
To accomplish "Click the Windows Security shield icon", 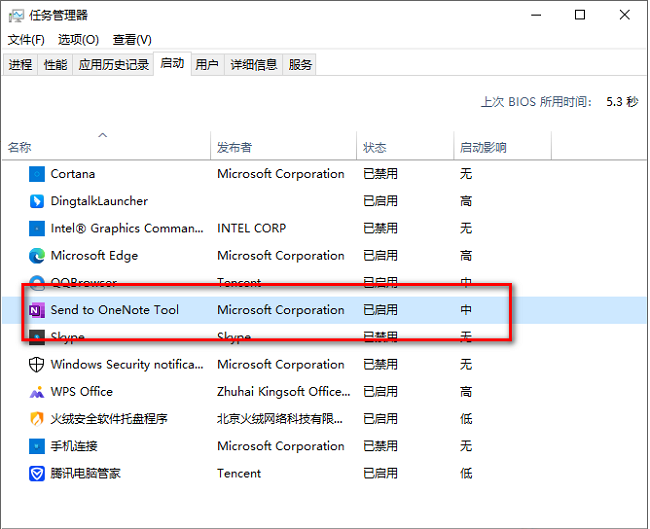I will (36, 365).
